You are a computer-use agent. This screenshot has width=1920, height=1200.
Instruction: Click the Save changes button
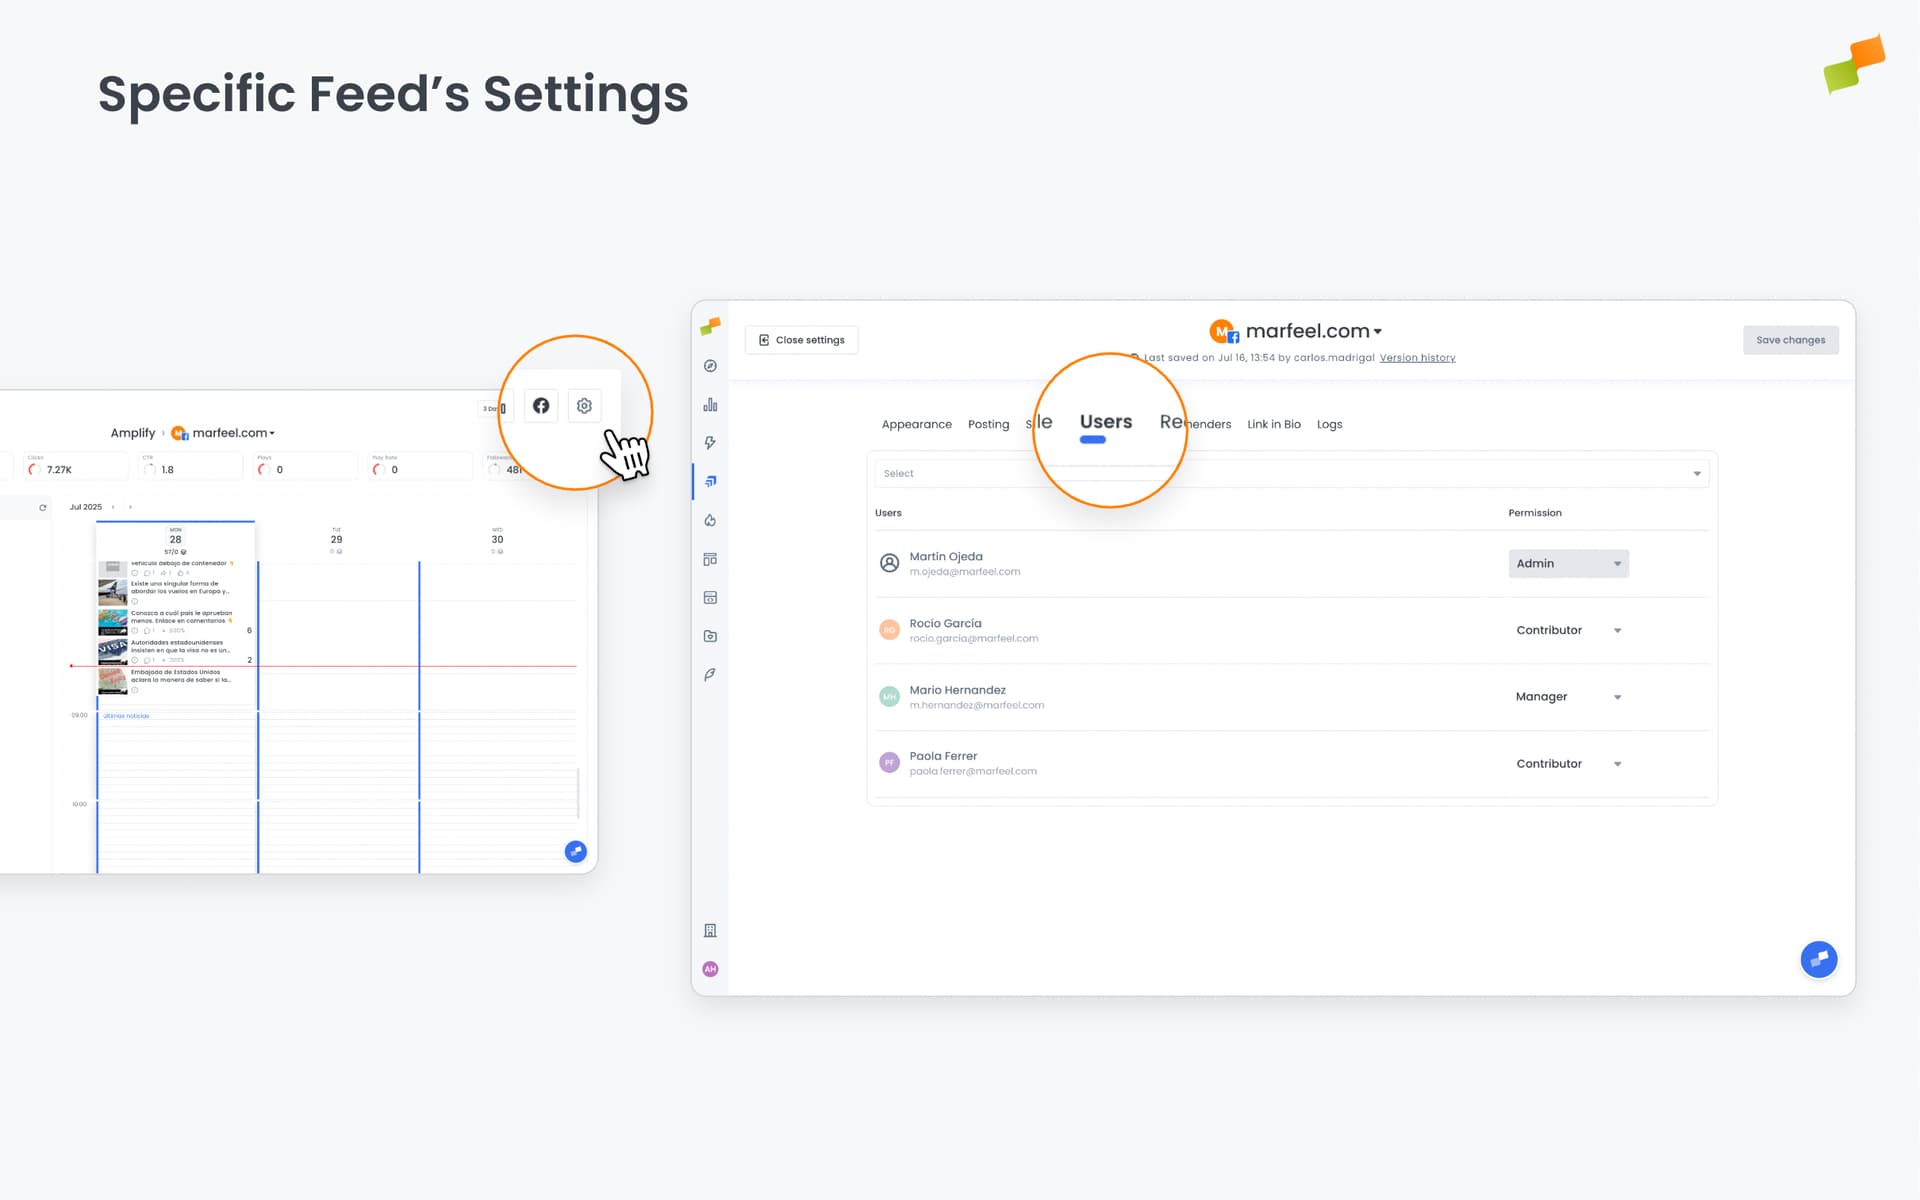point(1790,340)
